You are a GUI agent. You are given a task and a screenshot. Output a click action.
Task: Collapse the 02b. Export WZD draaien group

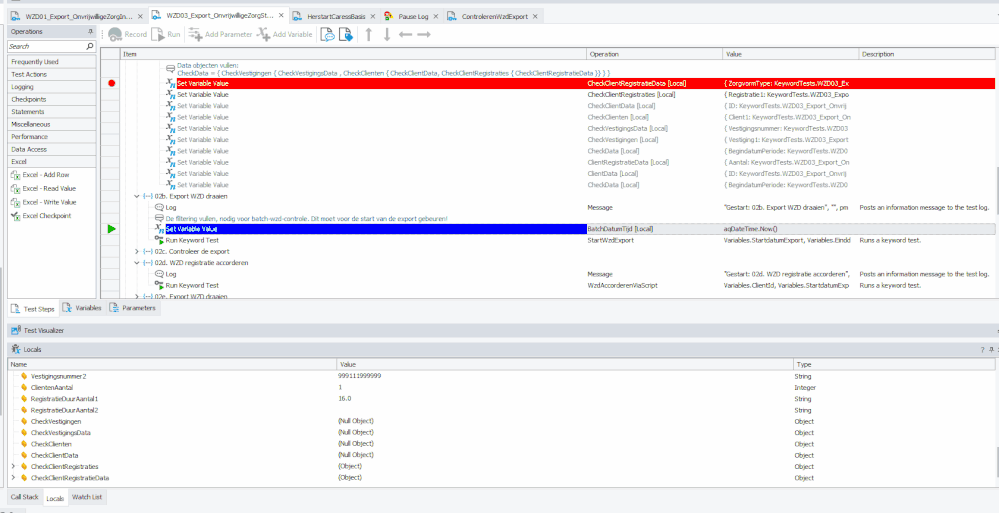click(136, 196)
